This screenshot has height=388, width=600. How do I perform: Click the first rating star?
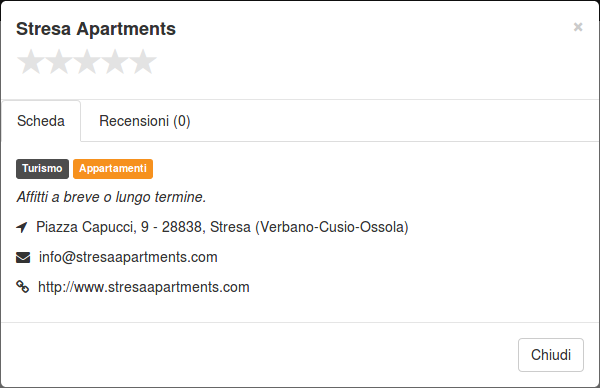click(31, 62)
